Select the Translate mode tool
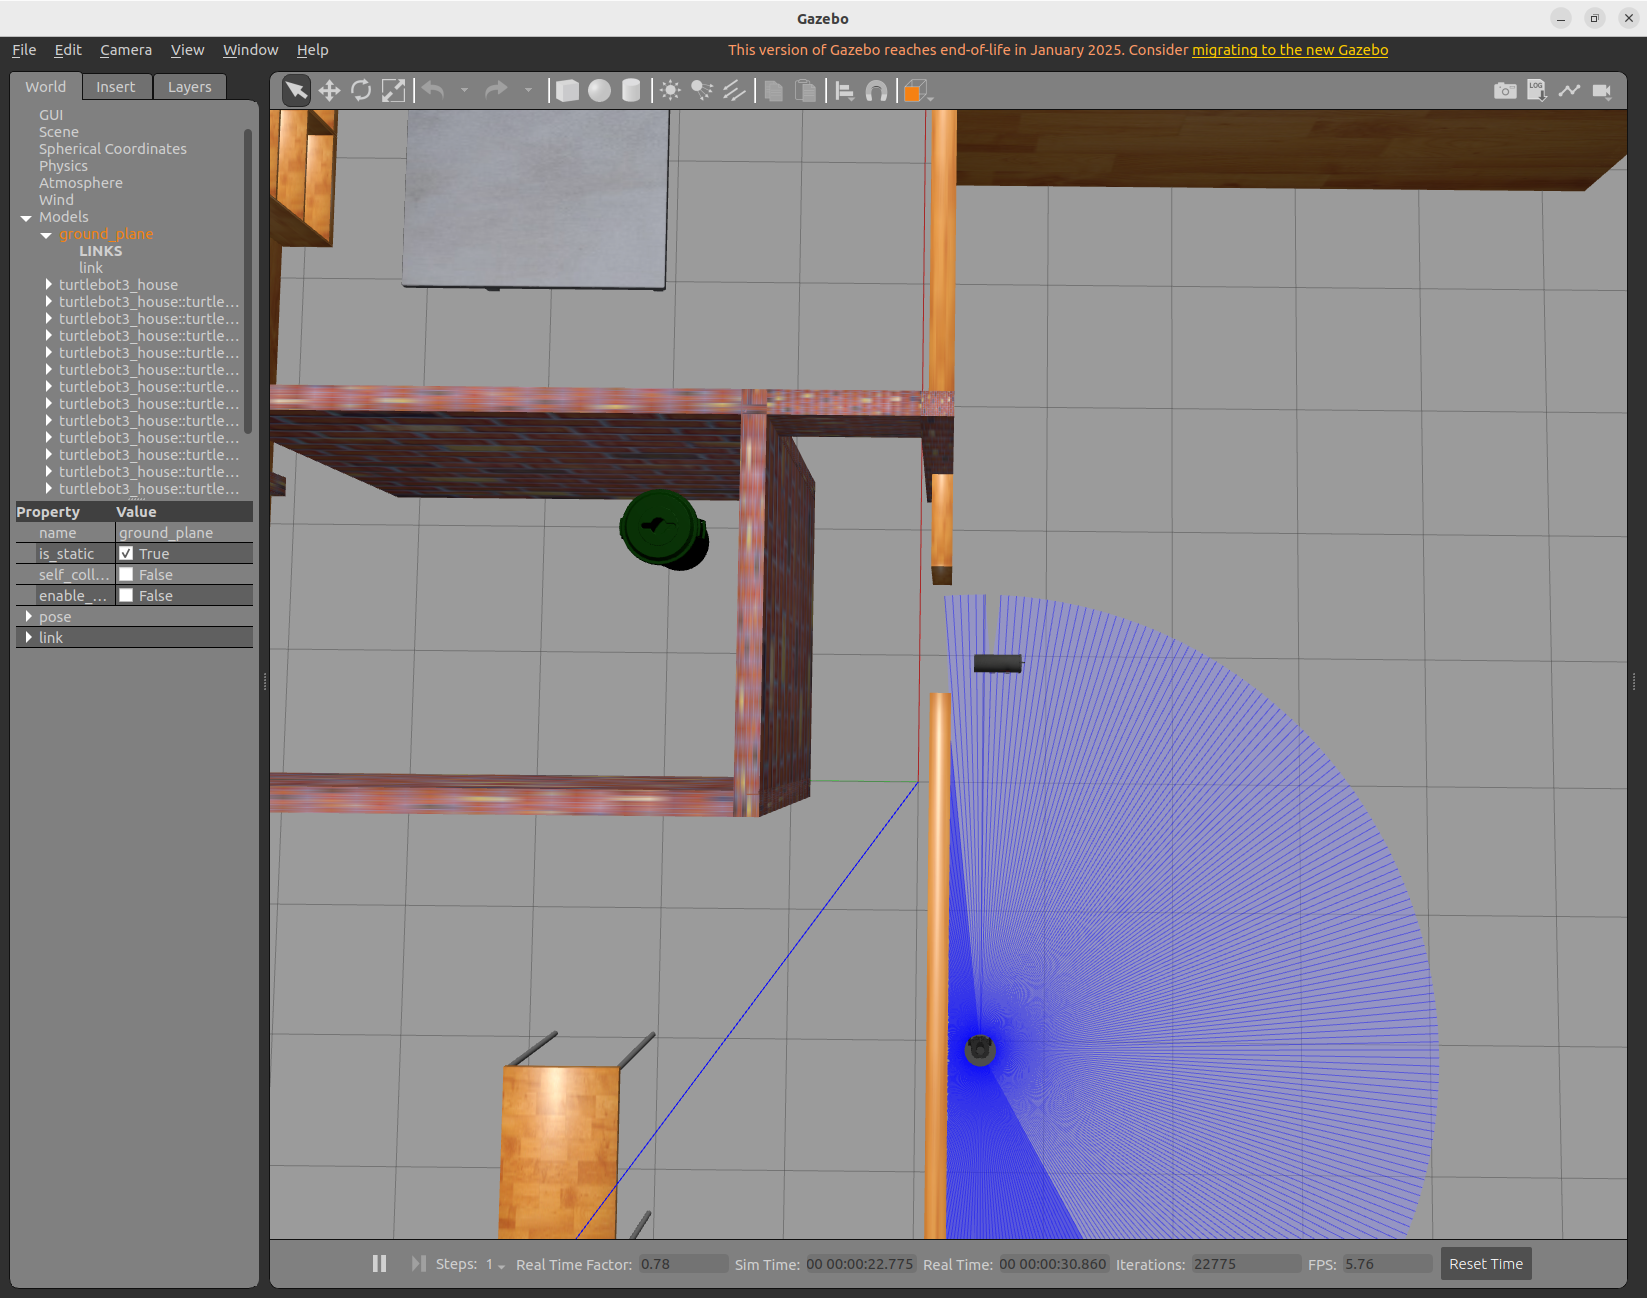 point(329,91)
